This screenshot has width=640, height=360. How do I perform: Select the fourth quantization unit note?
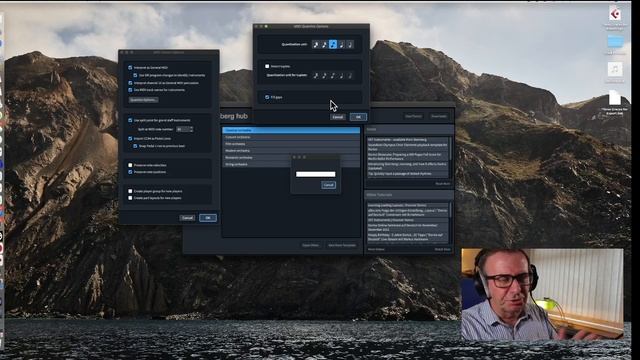click(x=342, y=44)
